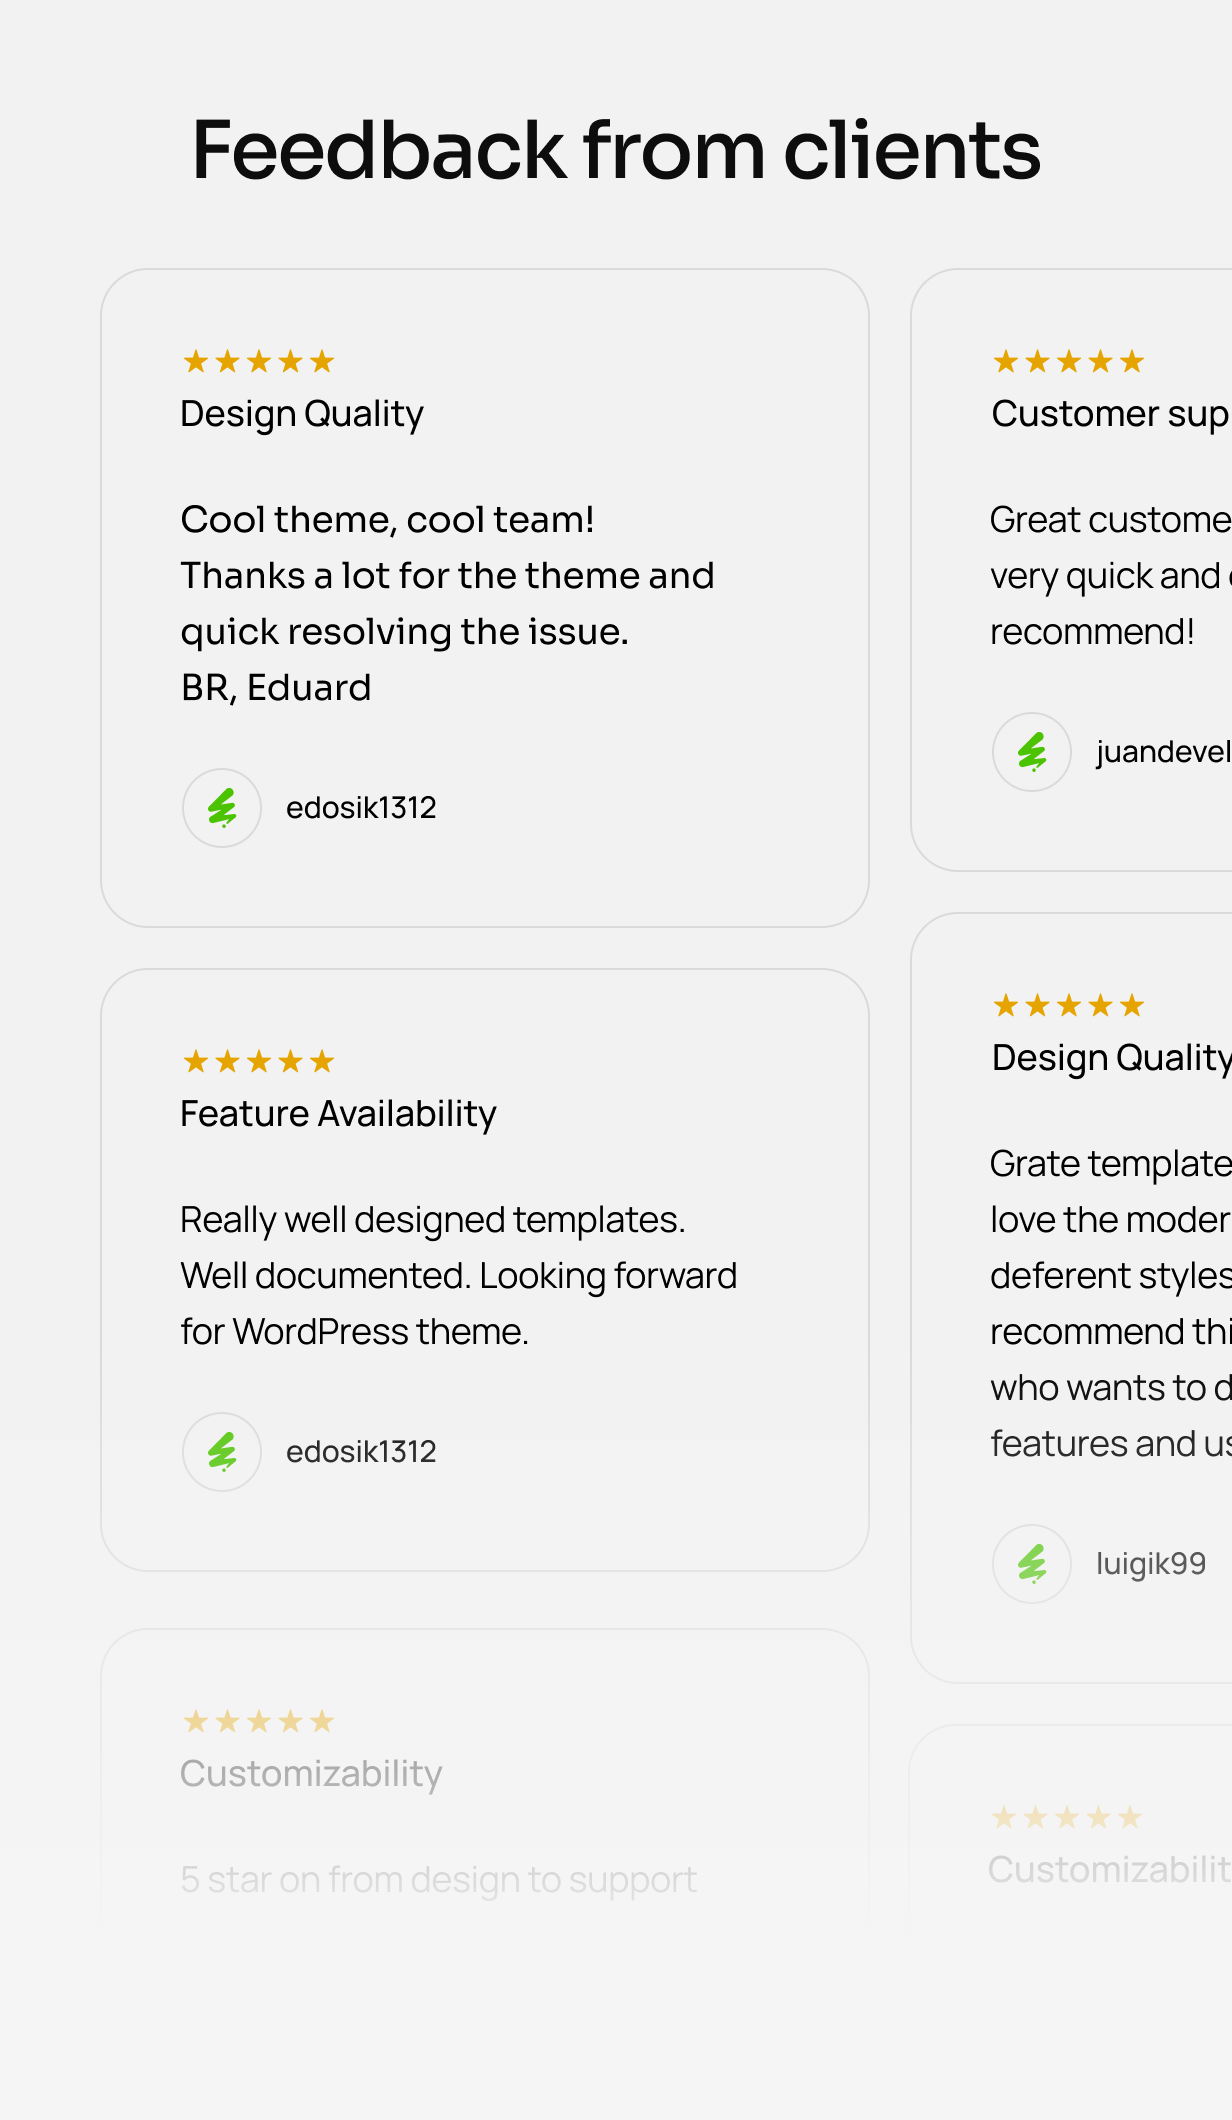The height and width of the screenshot is (2120, 1232).
Task: Click the 'Feature Availability' review title
Action: coord(338,1114)
